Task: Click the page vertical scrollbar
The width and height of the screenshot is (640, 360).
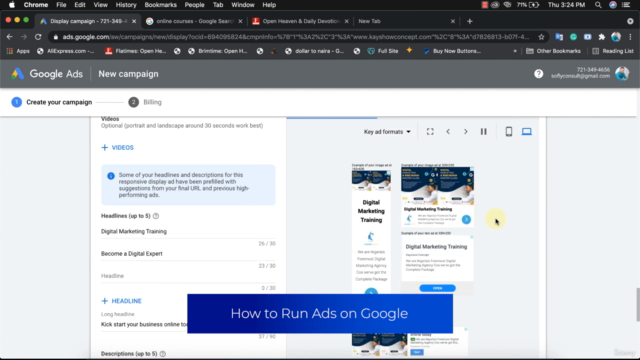Action: (638, 304)
